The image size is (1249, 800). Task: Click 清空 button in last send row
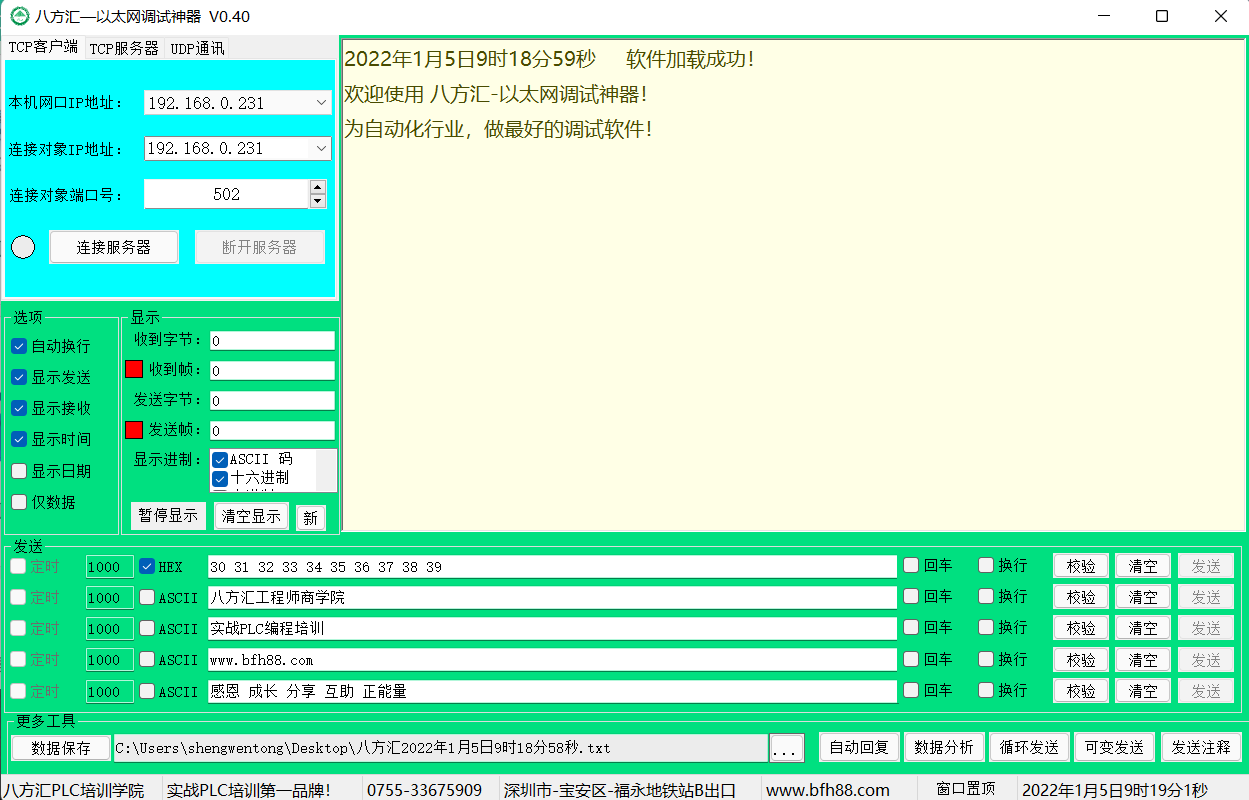pos(1143,690)
